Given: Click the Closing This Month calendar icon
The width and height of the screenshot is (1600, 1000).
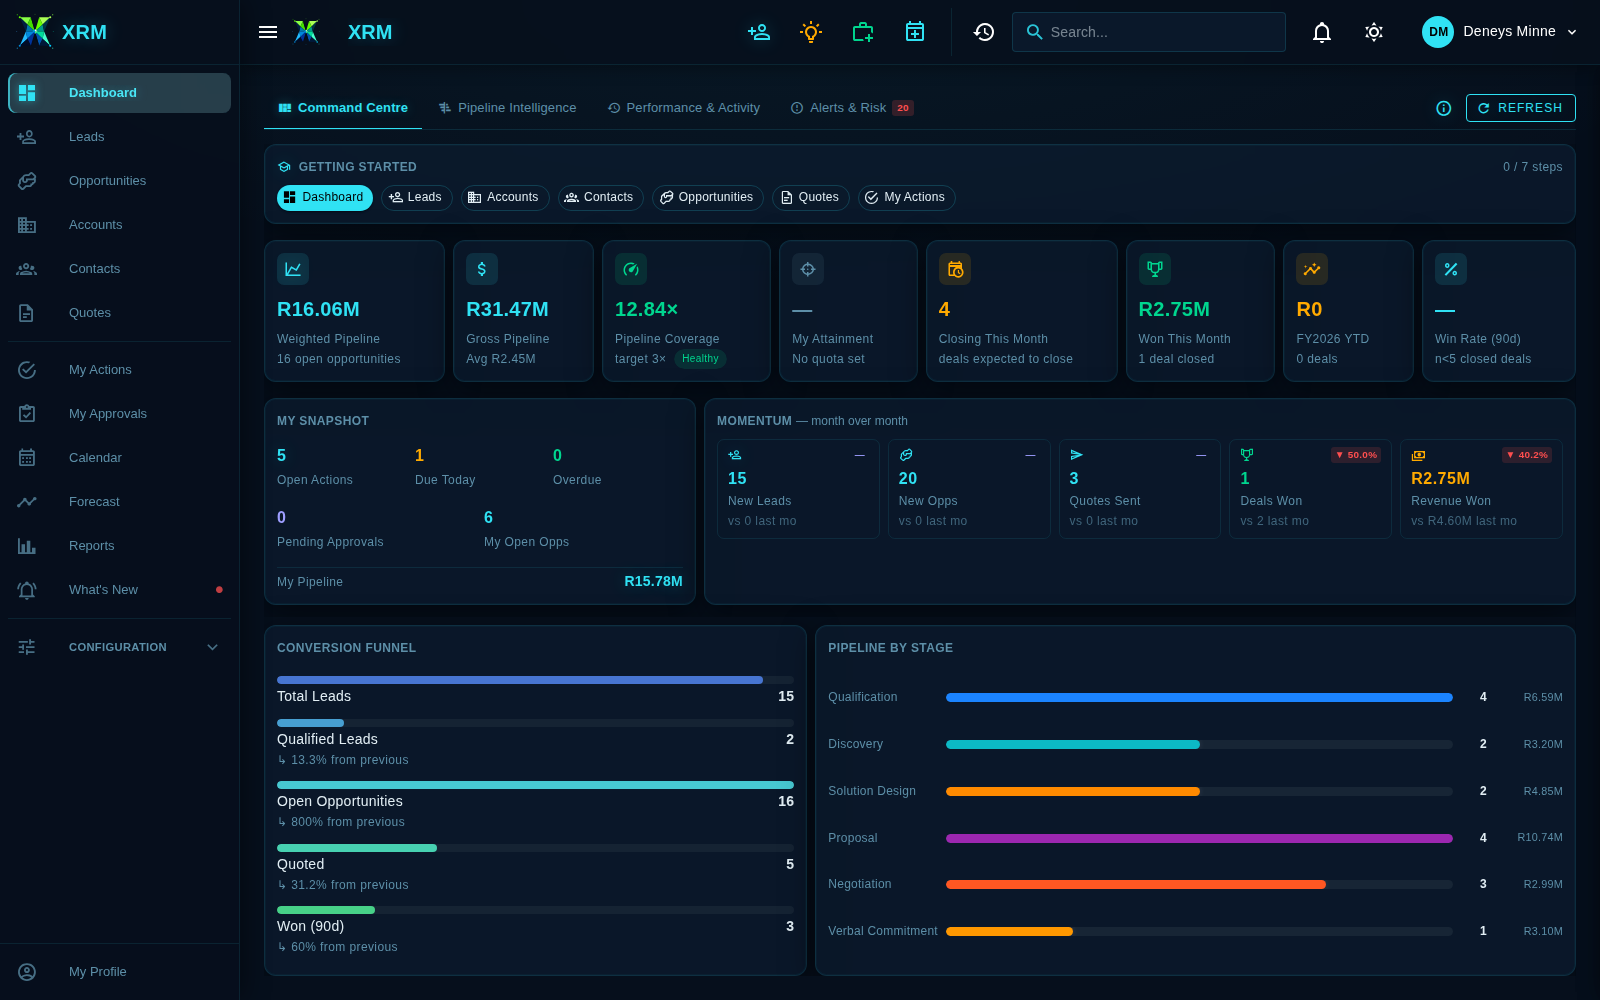Looking at the screenshot, I should 955,269.
